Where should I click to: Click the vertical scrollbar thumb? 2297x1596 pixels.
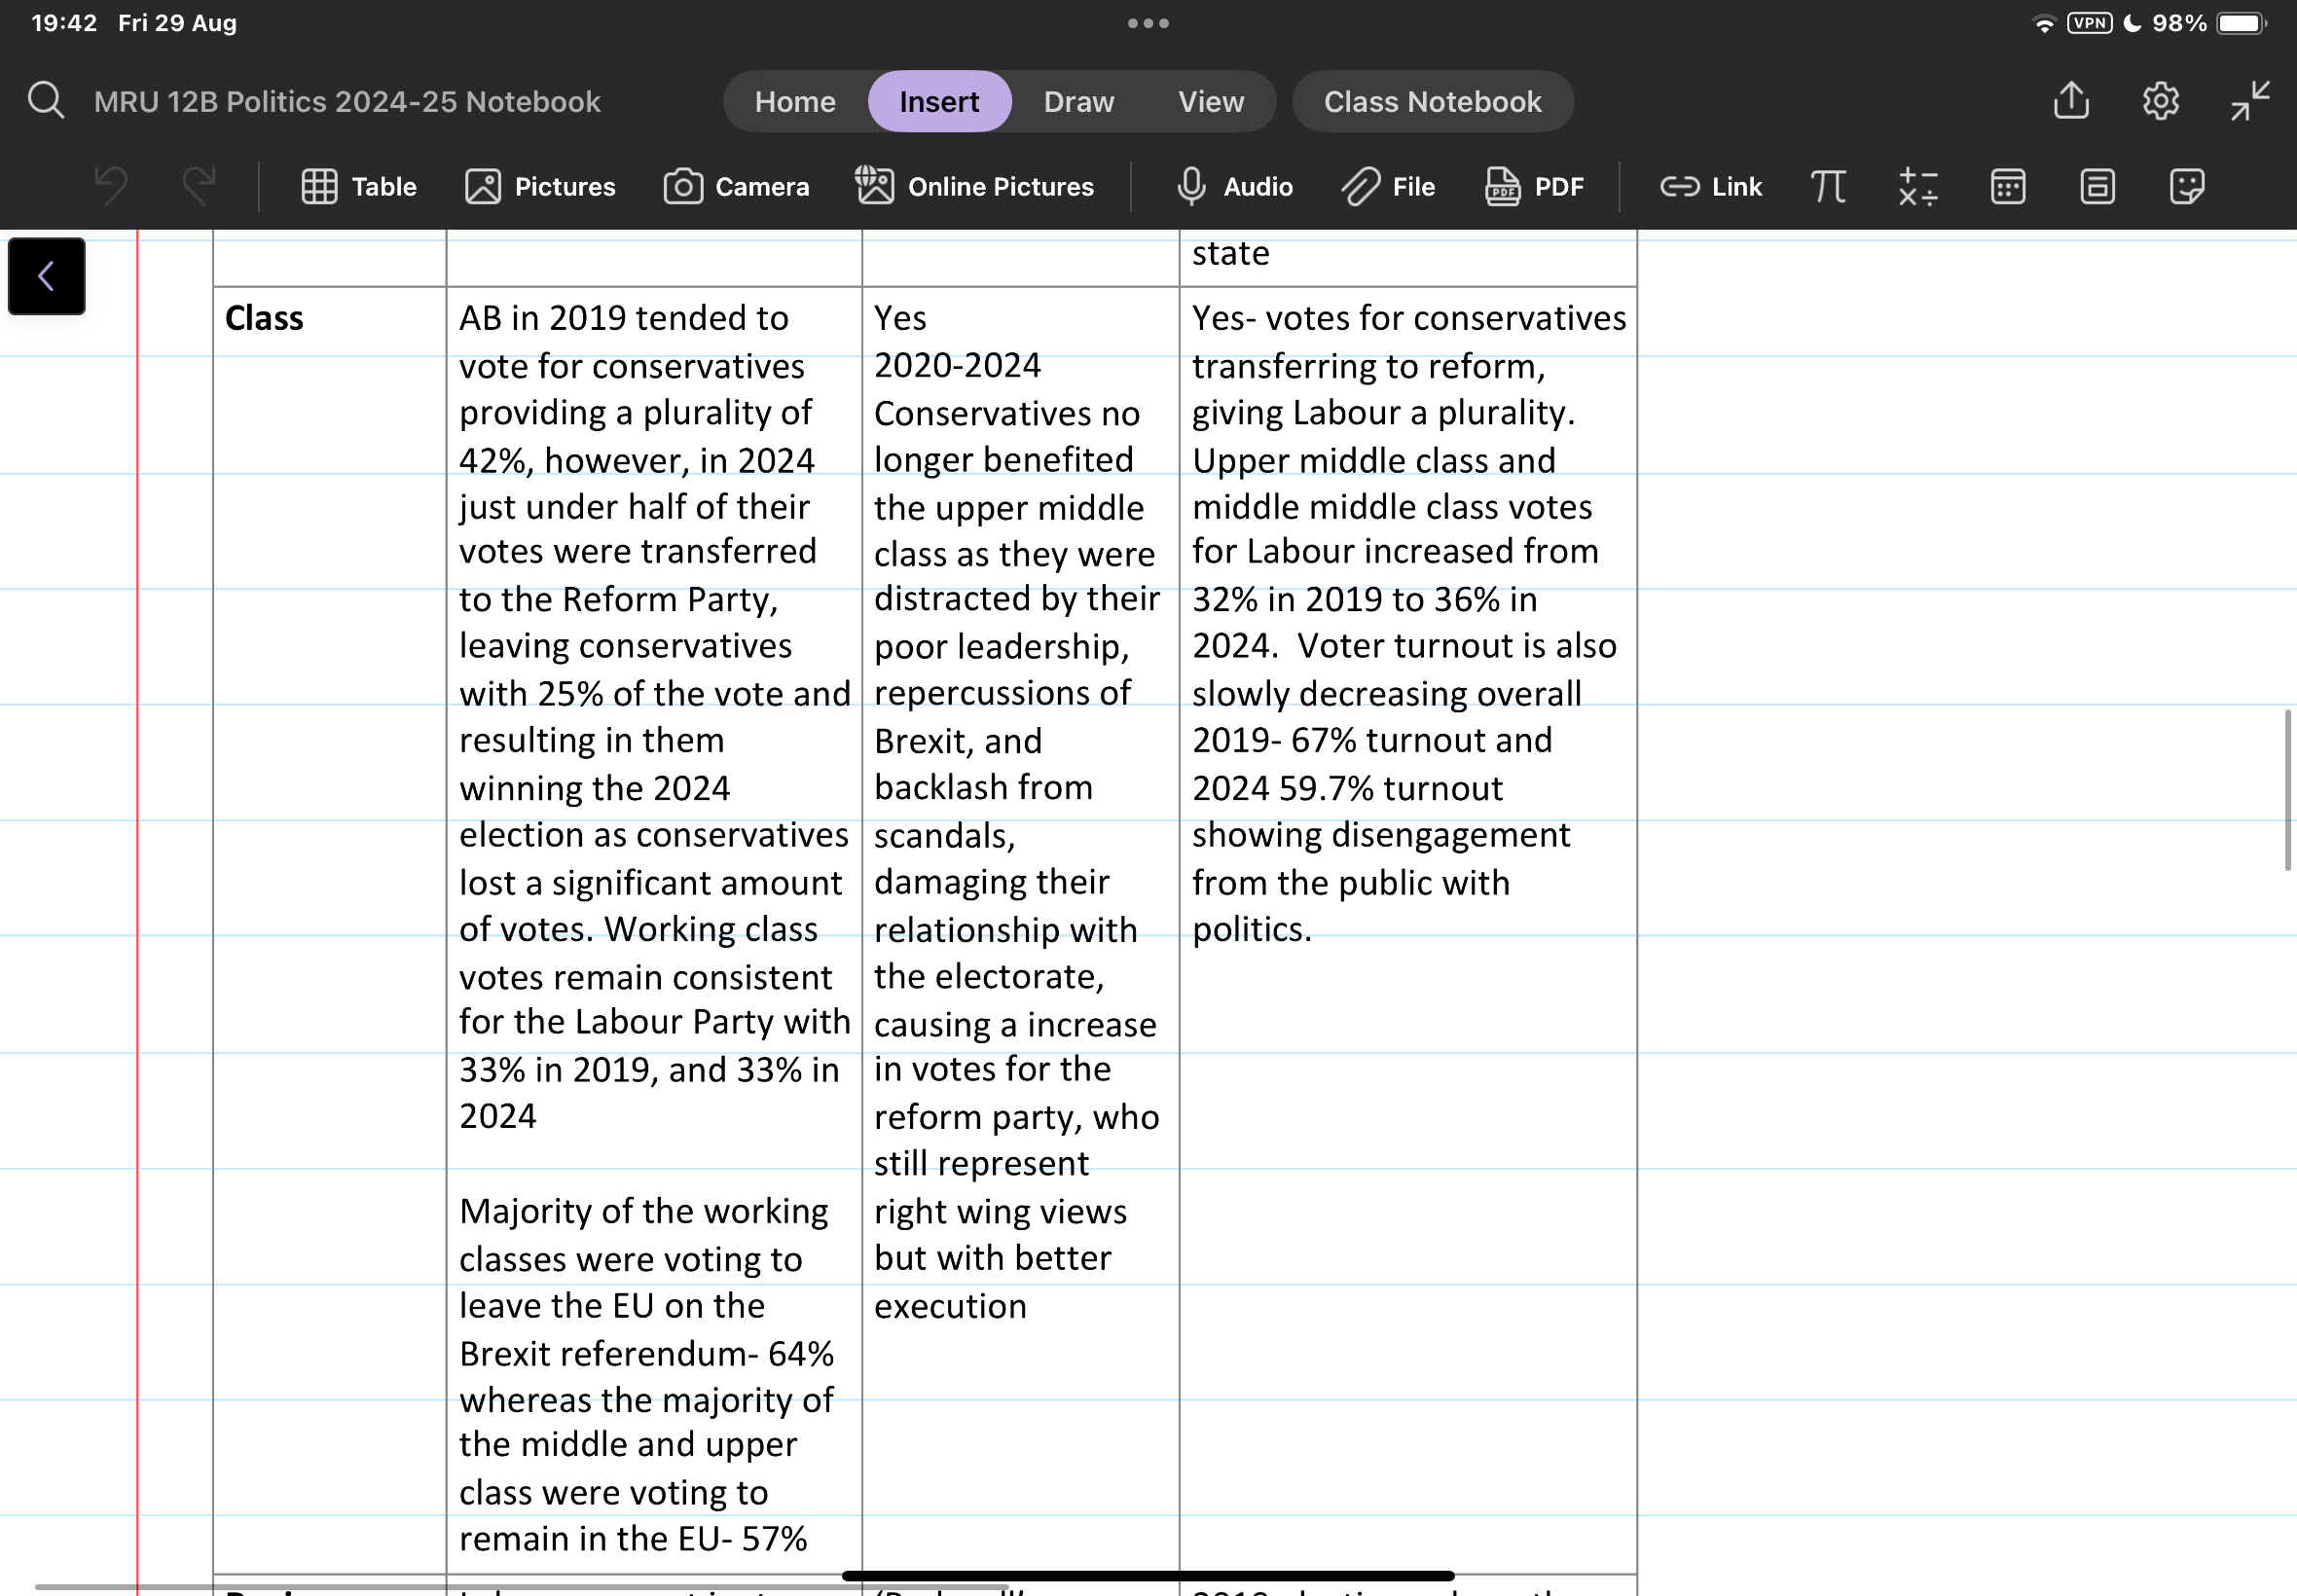click(x=2287, y=790)
